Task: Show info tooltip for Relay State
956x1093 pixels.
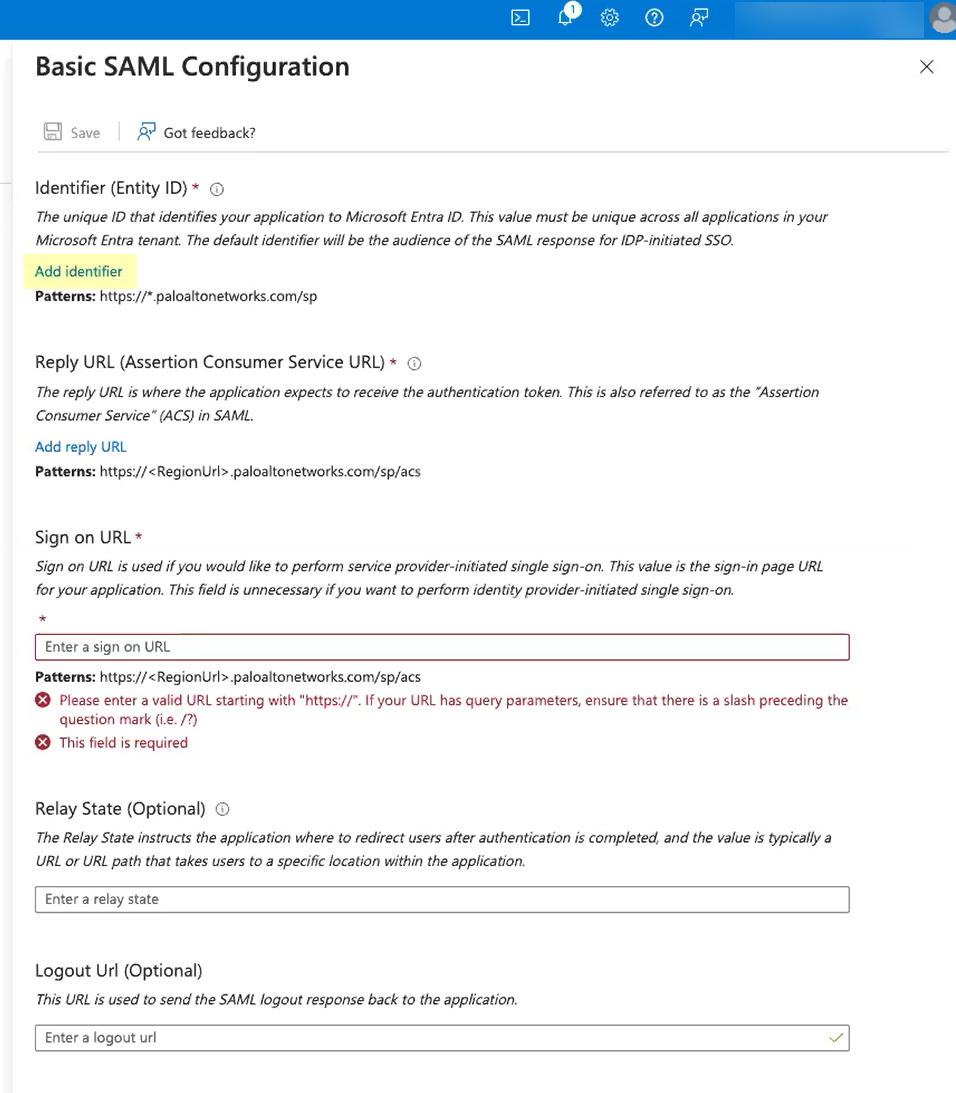Action: pos(223,809)
